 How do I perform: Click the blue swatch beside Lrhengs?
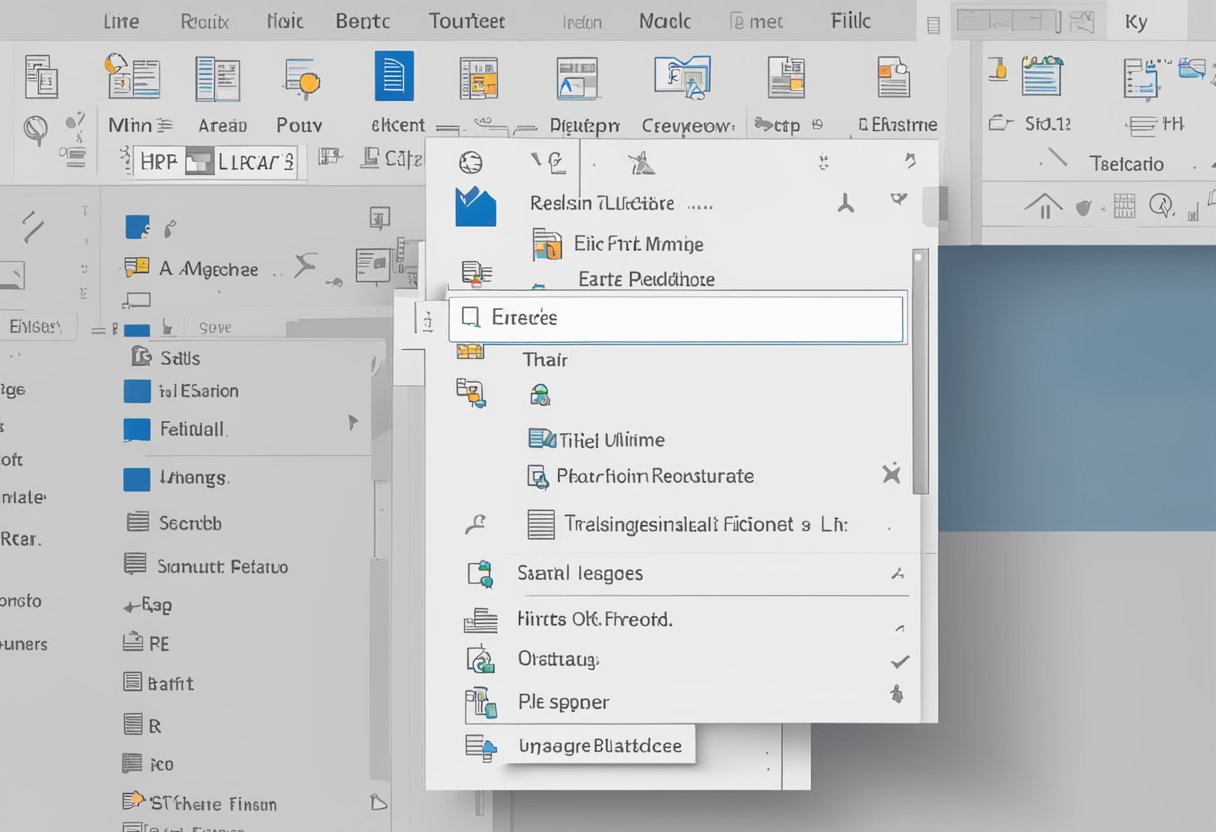(137, 479)
